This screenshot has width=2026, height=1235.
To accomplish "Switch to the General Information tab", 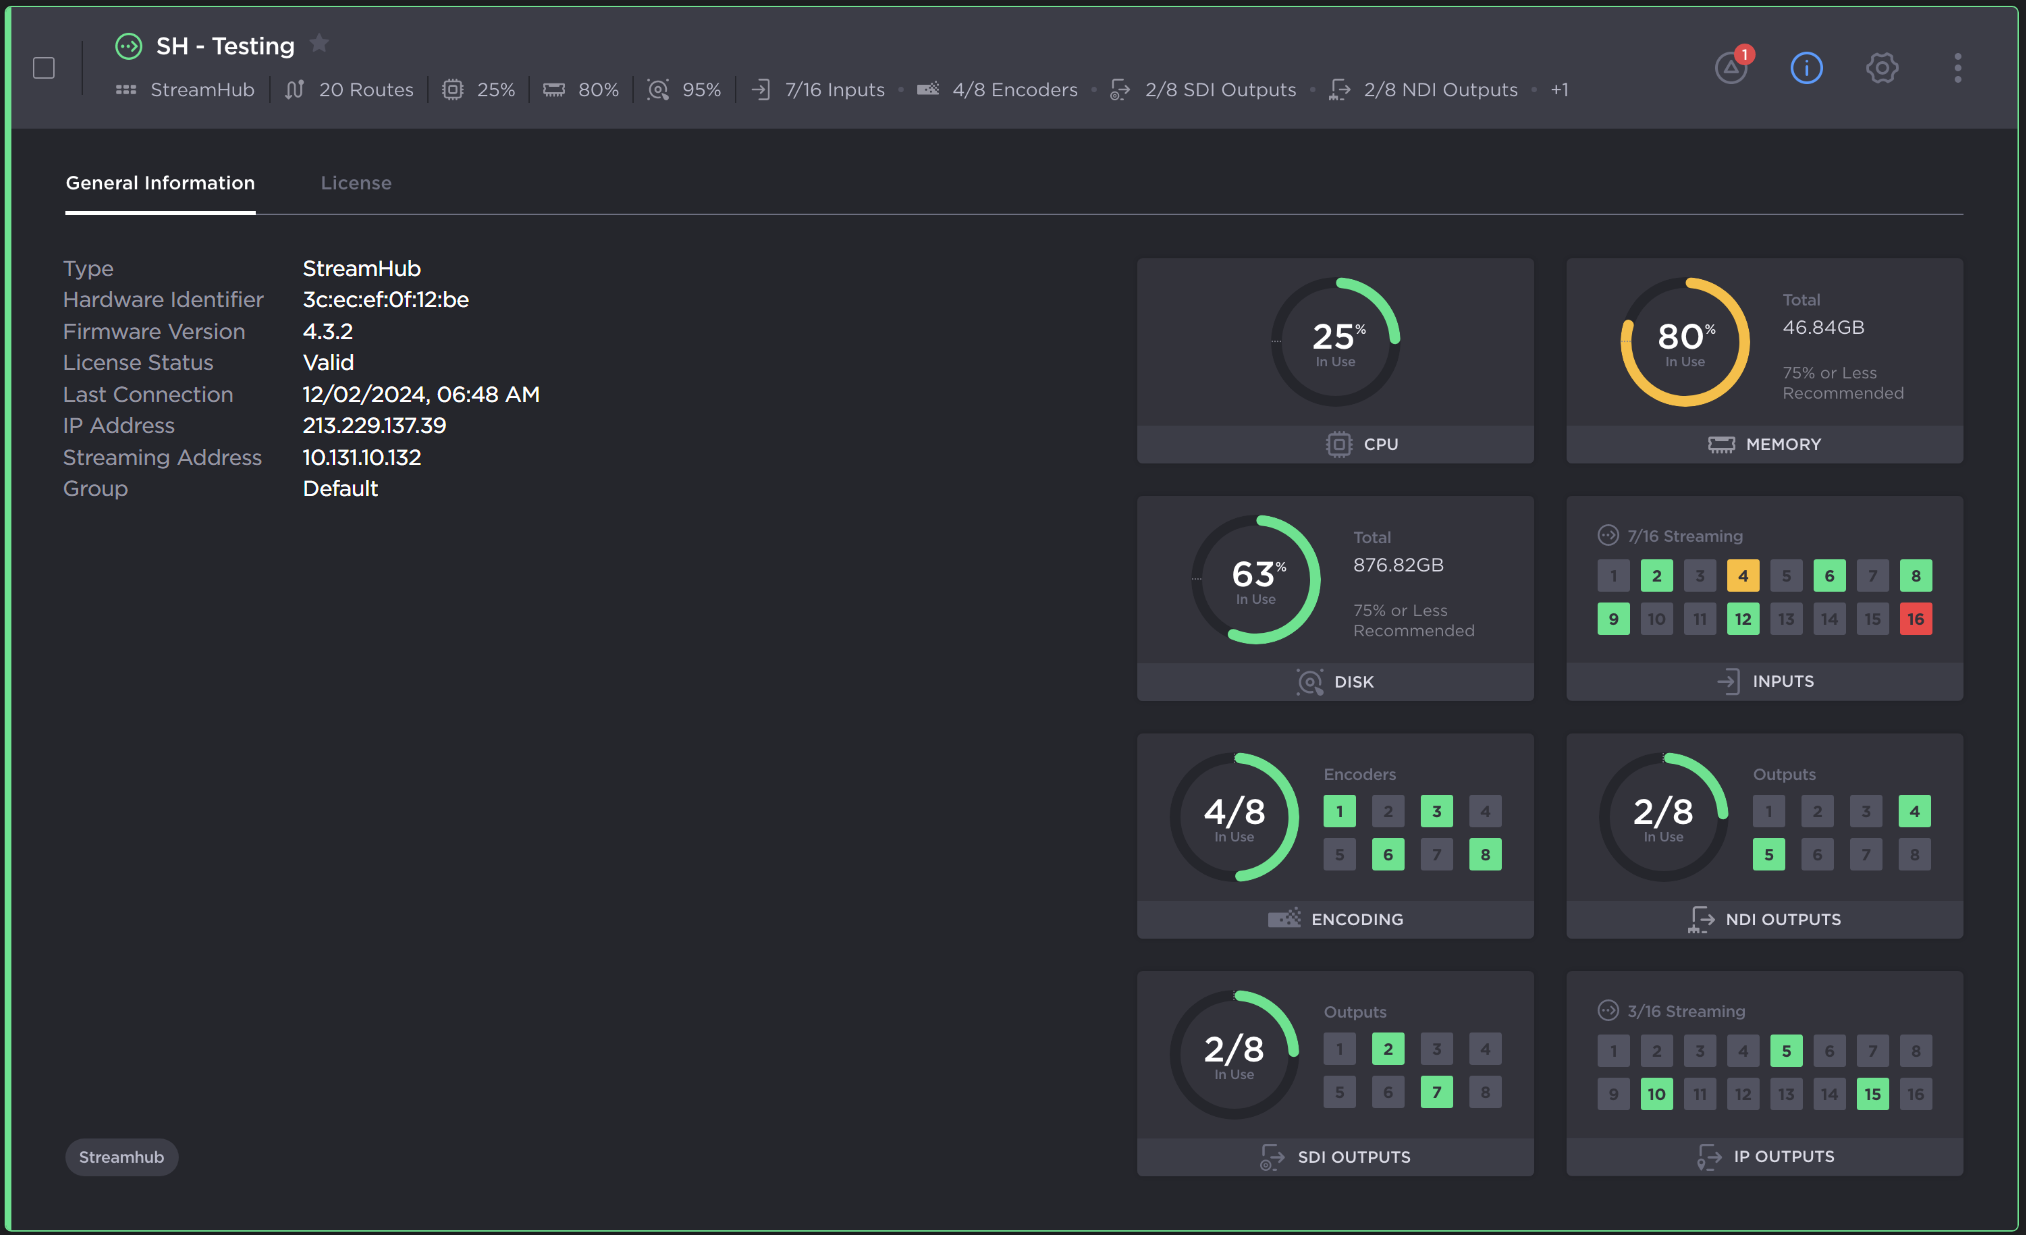I will (160, 183).
